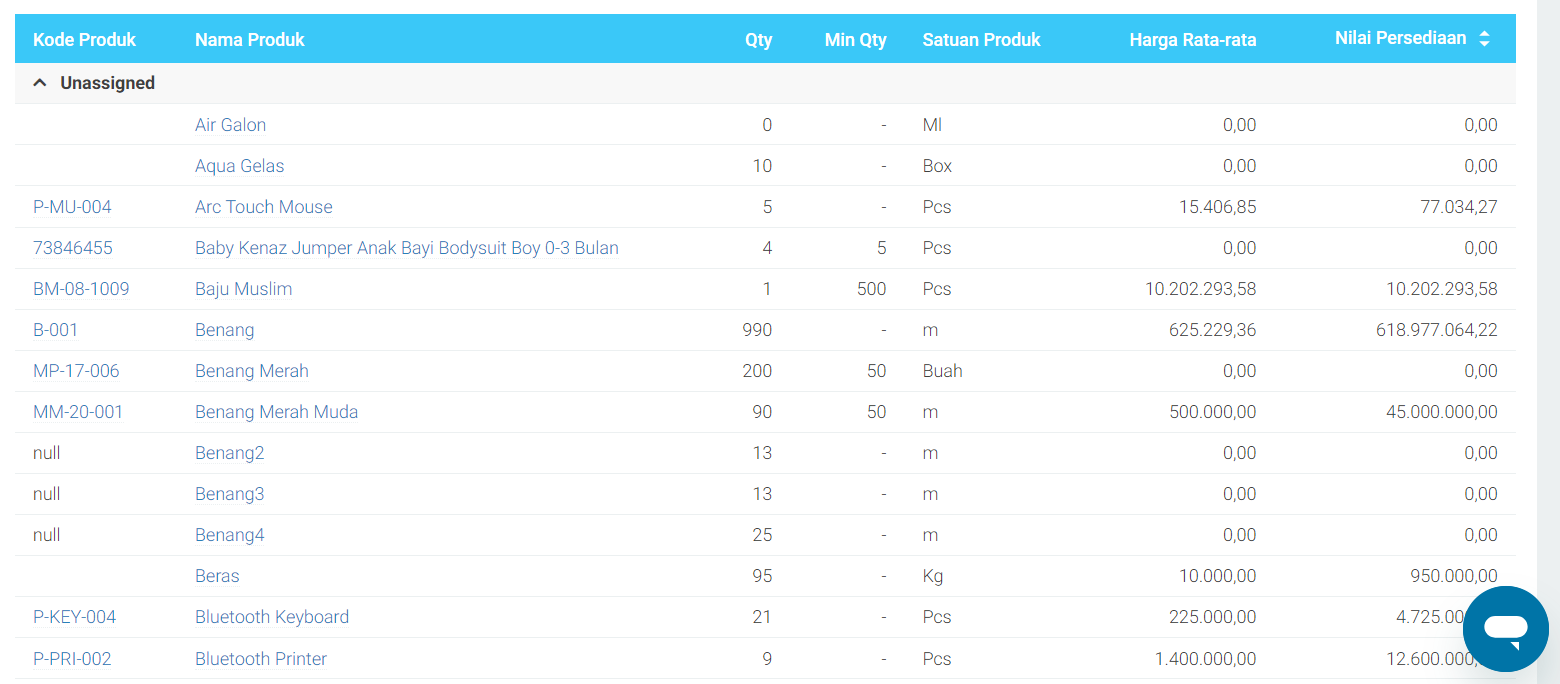The width and height of the screenshot is (1560, 684).
Task: Open Benang2 product link
Action: (229, 453)
